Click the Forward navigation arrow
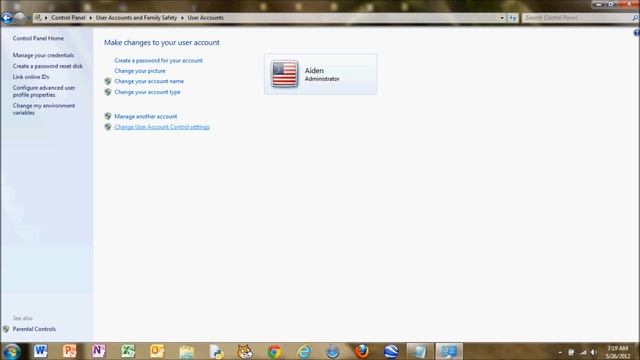The image size is (640, 360). tap(20, 18)
